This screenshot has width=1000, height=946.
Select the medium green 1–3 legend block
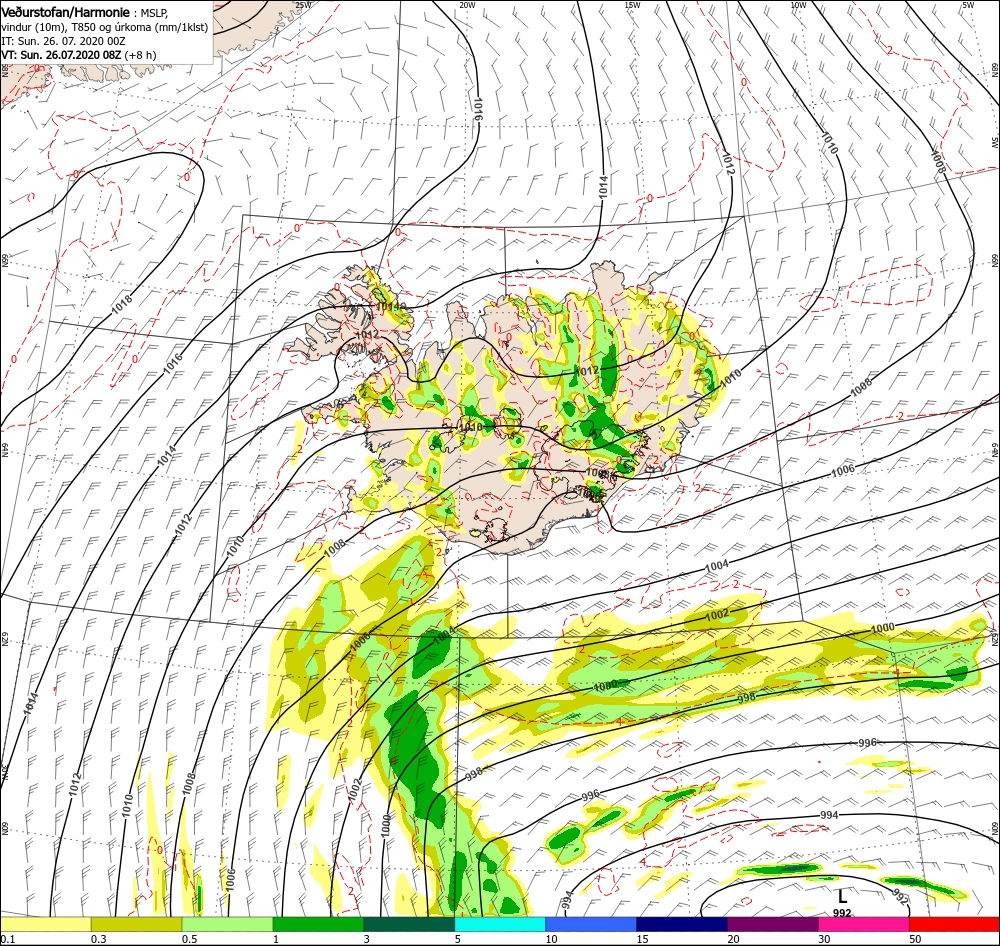318,924
